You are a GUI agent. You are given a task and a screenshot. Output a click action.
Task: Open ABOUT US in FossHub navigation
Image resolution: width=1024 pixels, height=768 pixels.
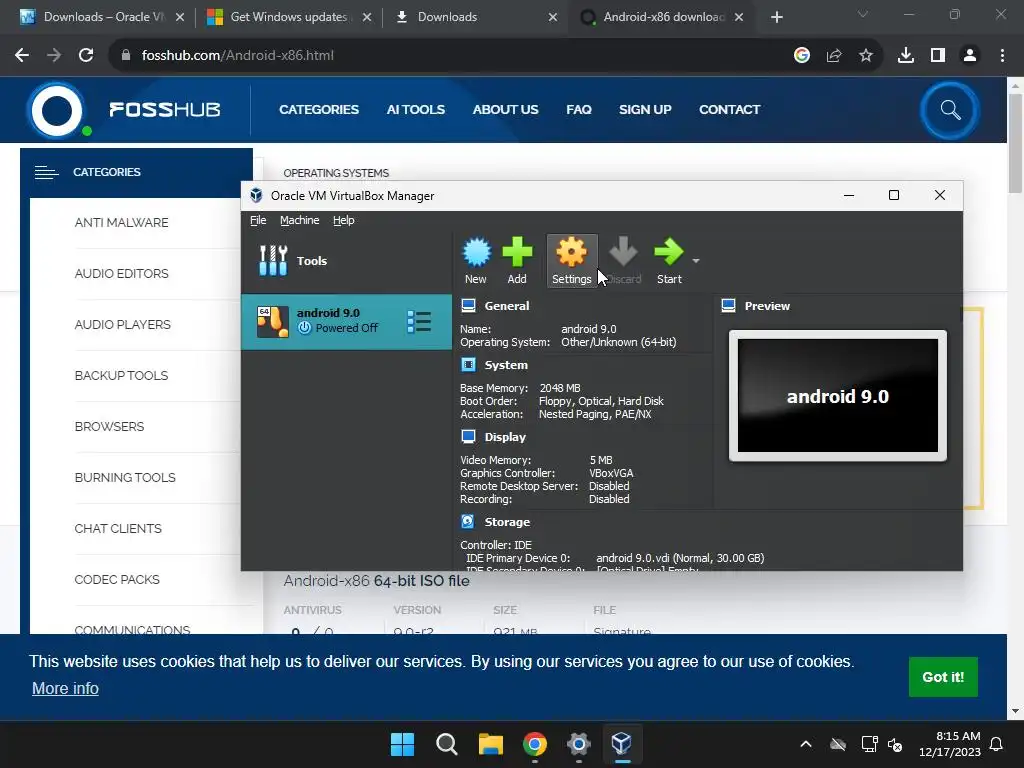(x=505, y=110)
